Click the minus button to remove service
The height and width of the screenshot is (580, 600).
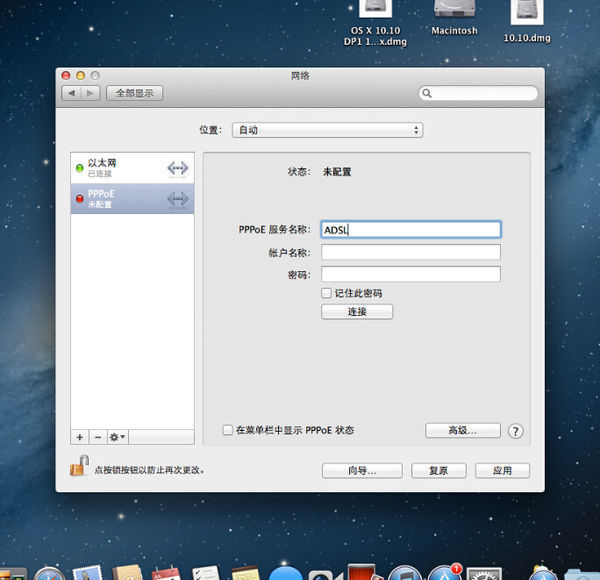coord(97,437)
